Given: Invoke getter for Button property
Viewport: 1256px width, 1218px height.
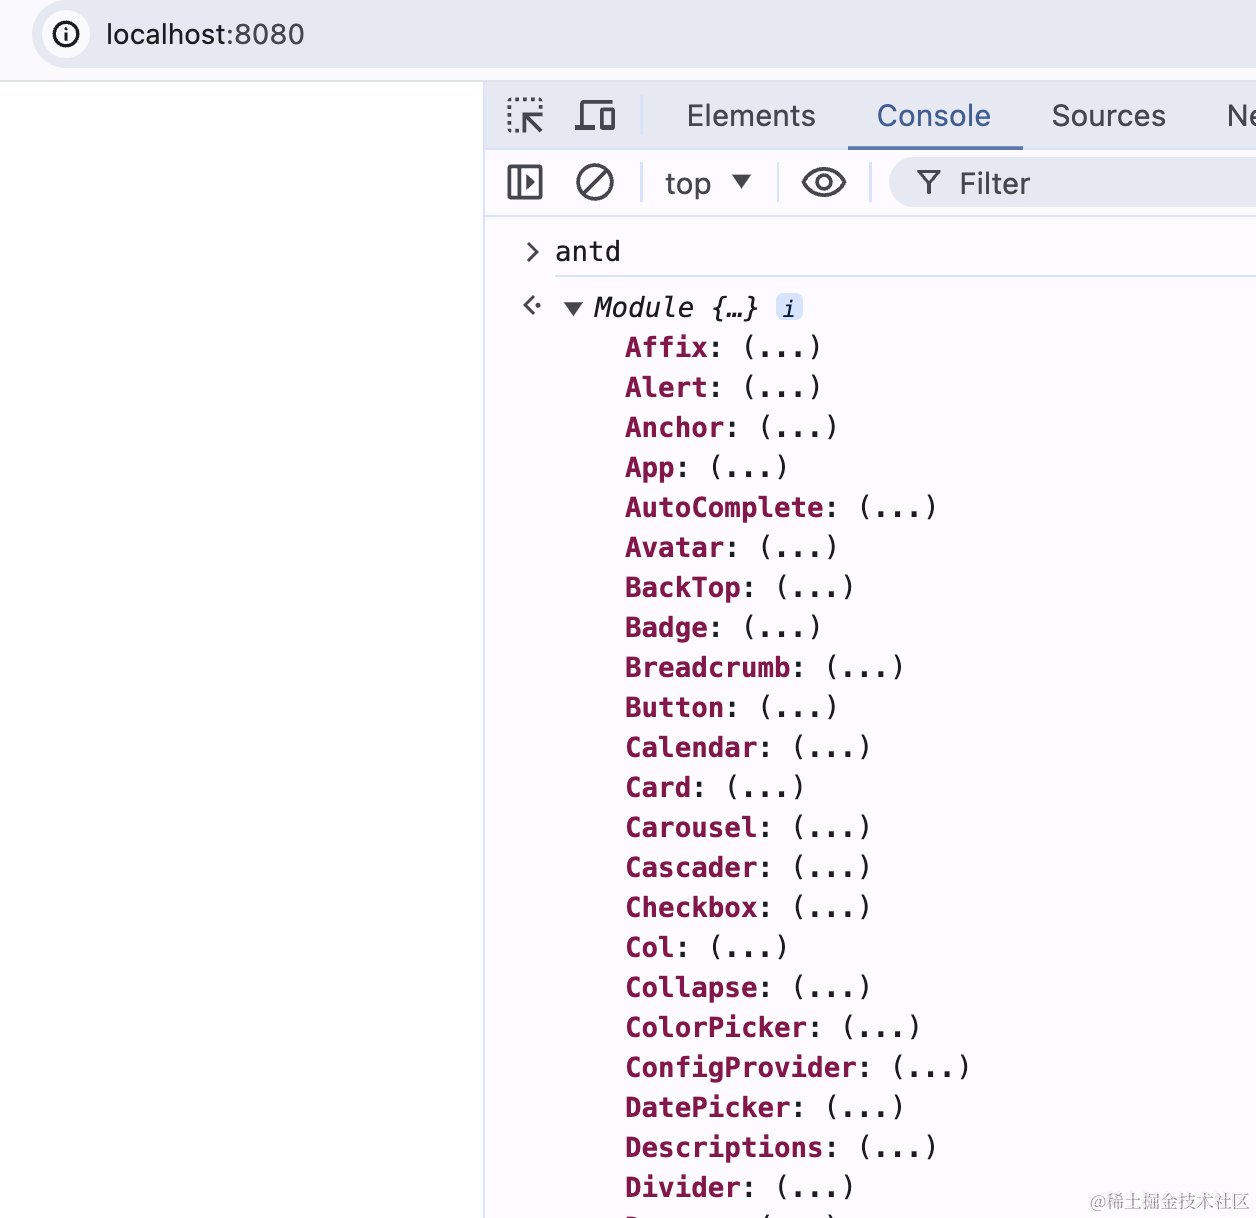Looking at the screenshot, I should [799, 708].
